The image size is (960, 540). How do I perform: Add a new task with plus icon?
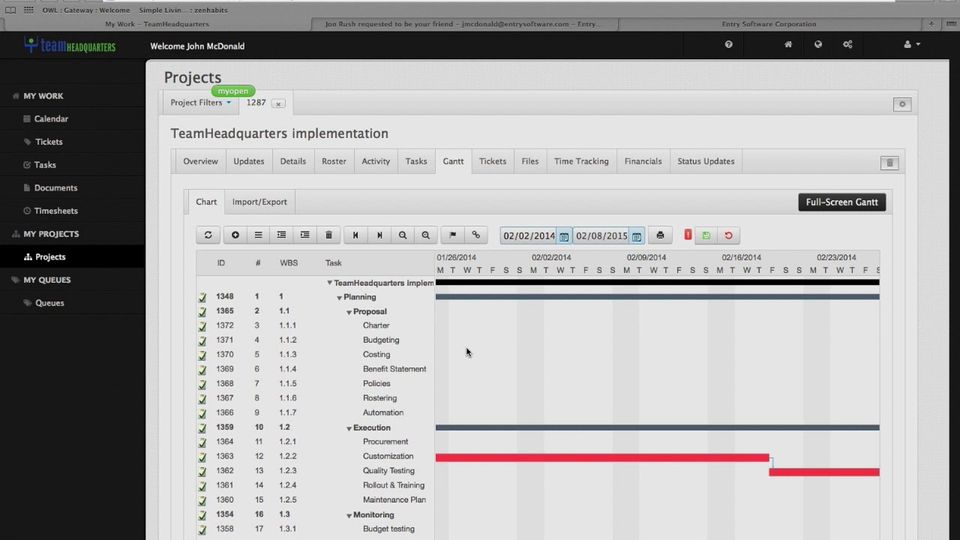[235, 235]
